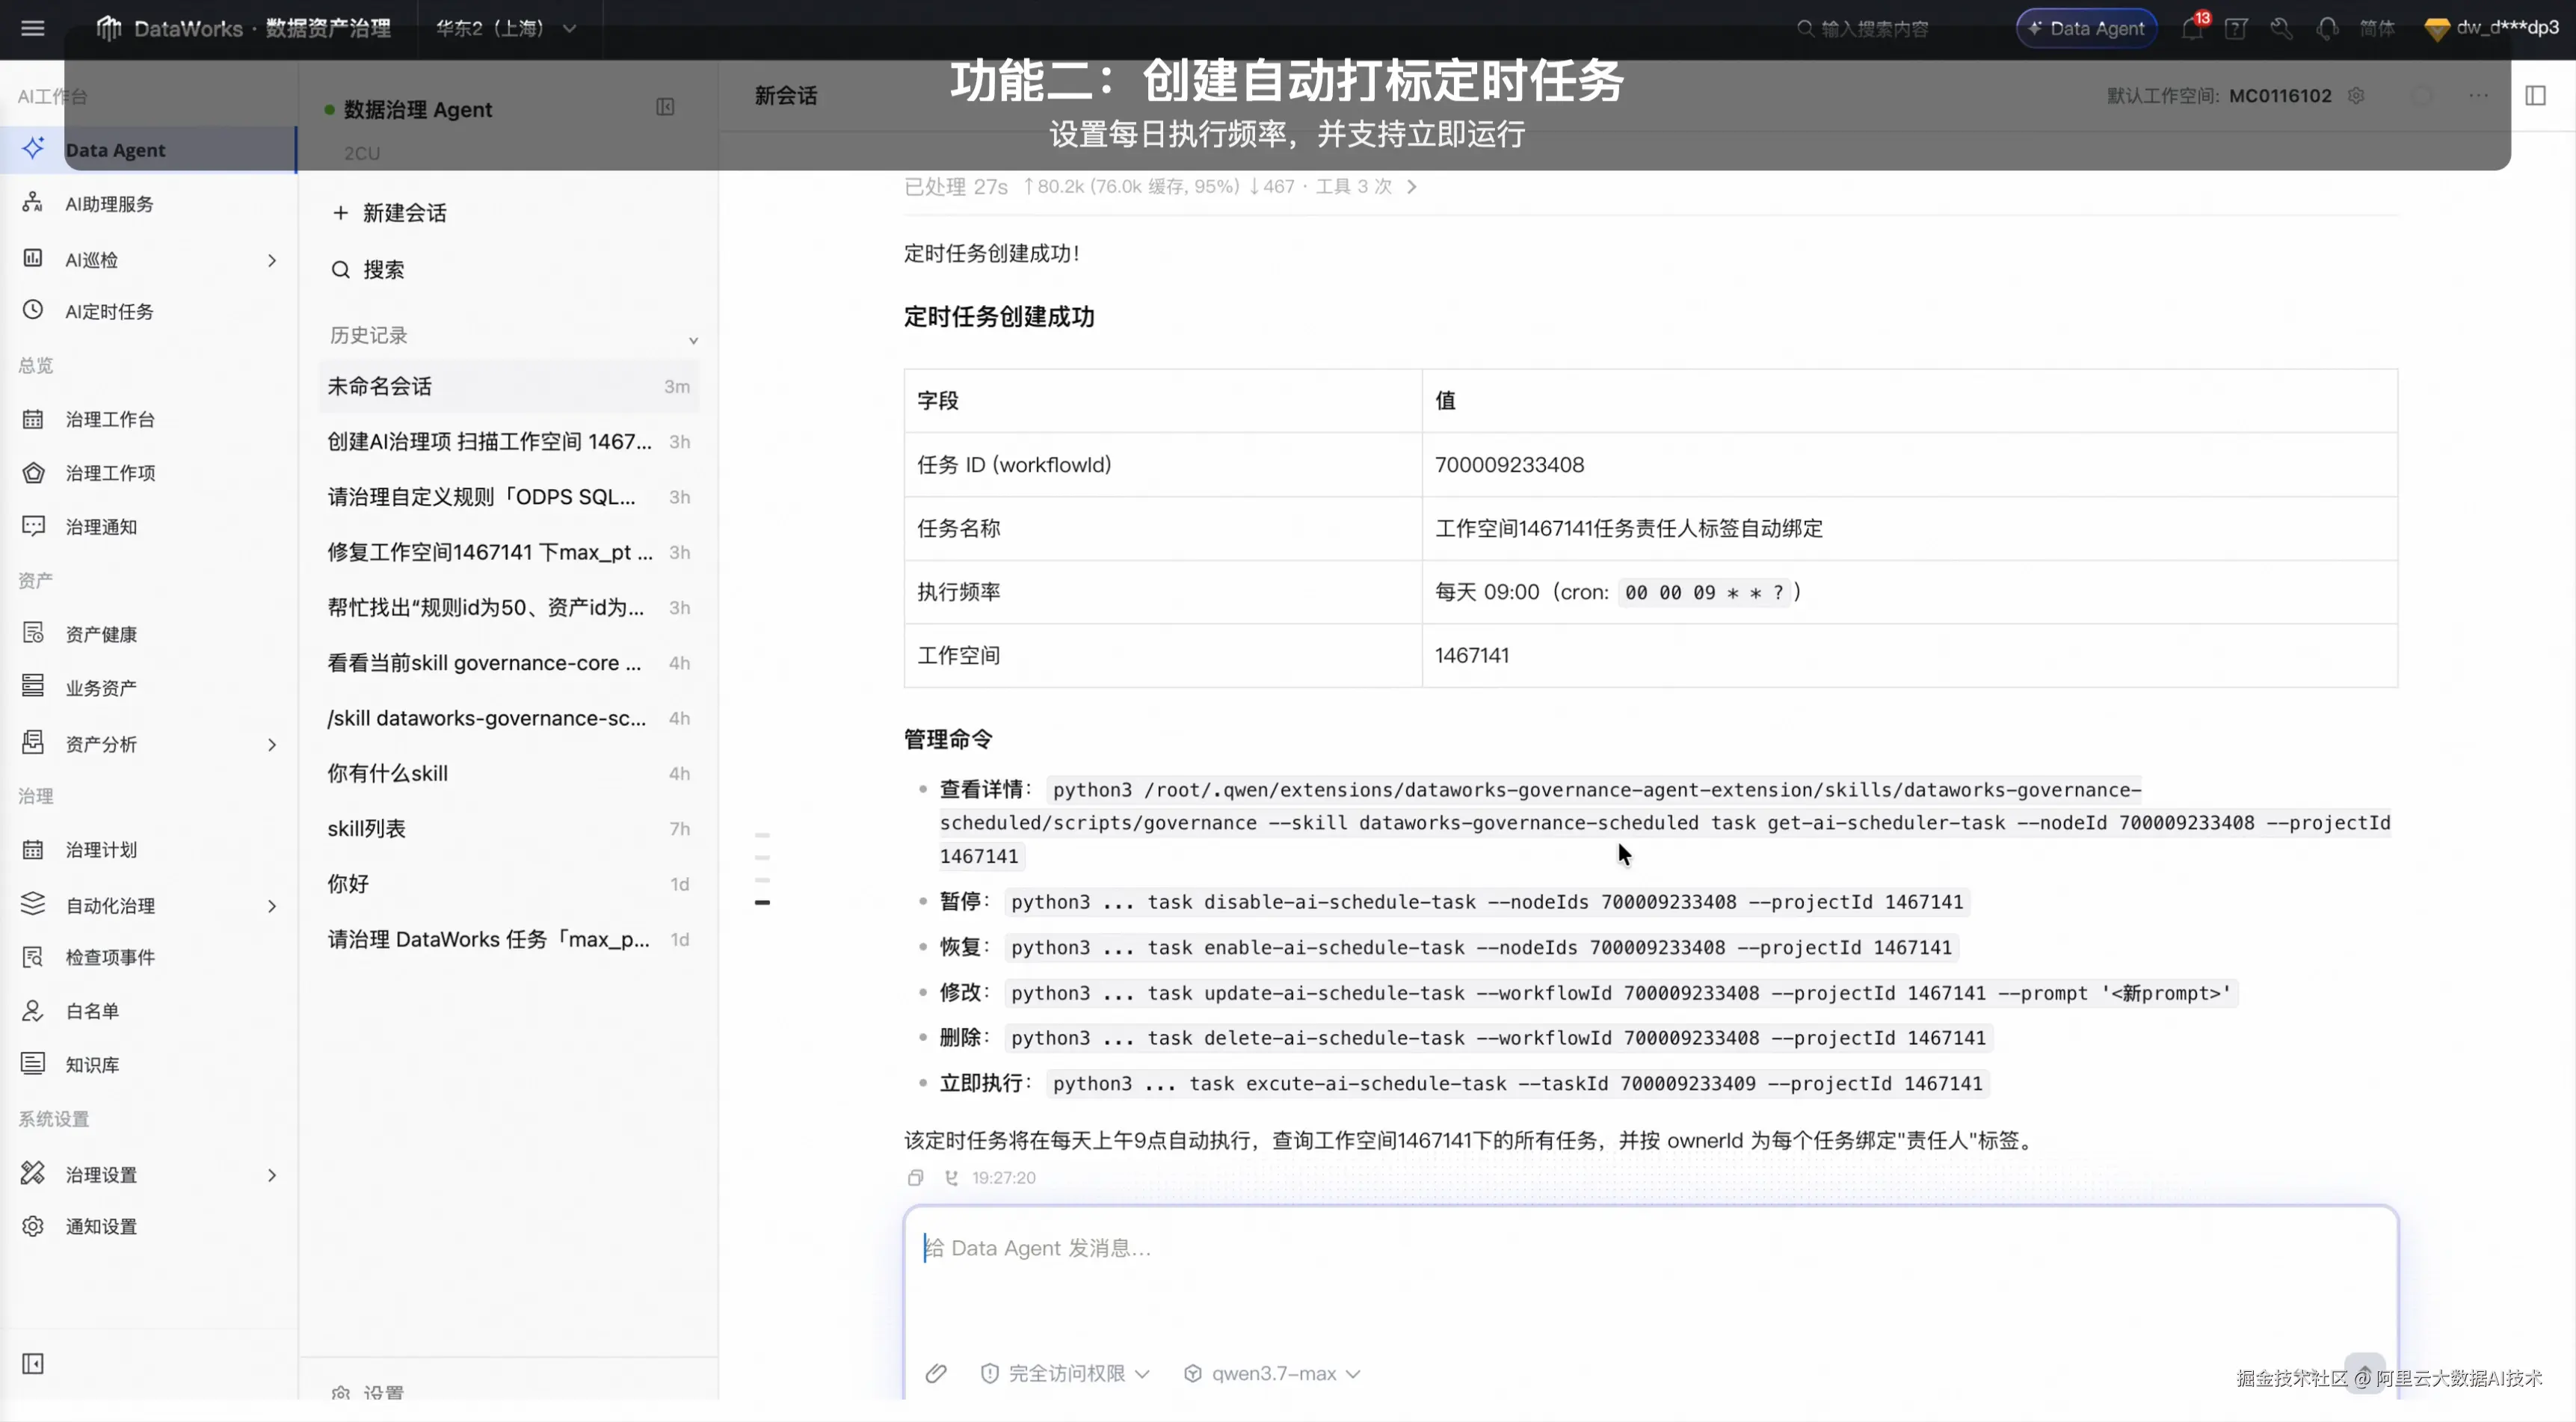Copy the agent reply with the copy icon
Screen dimensions: 2576x1422
coord(915,1177)
